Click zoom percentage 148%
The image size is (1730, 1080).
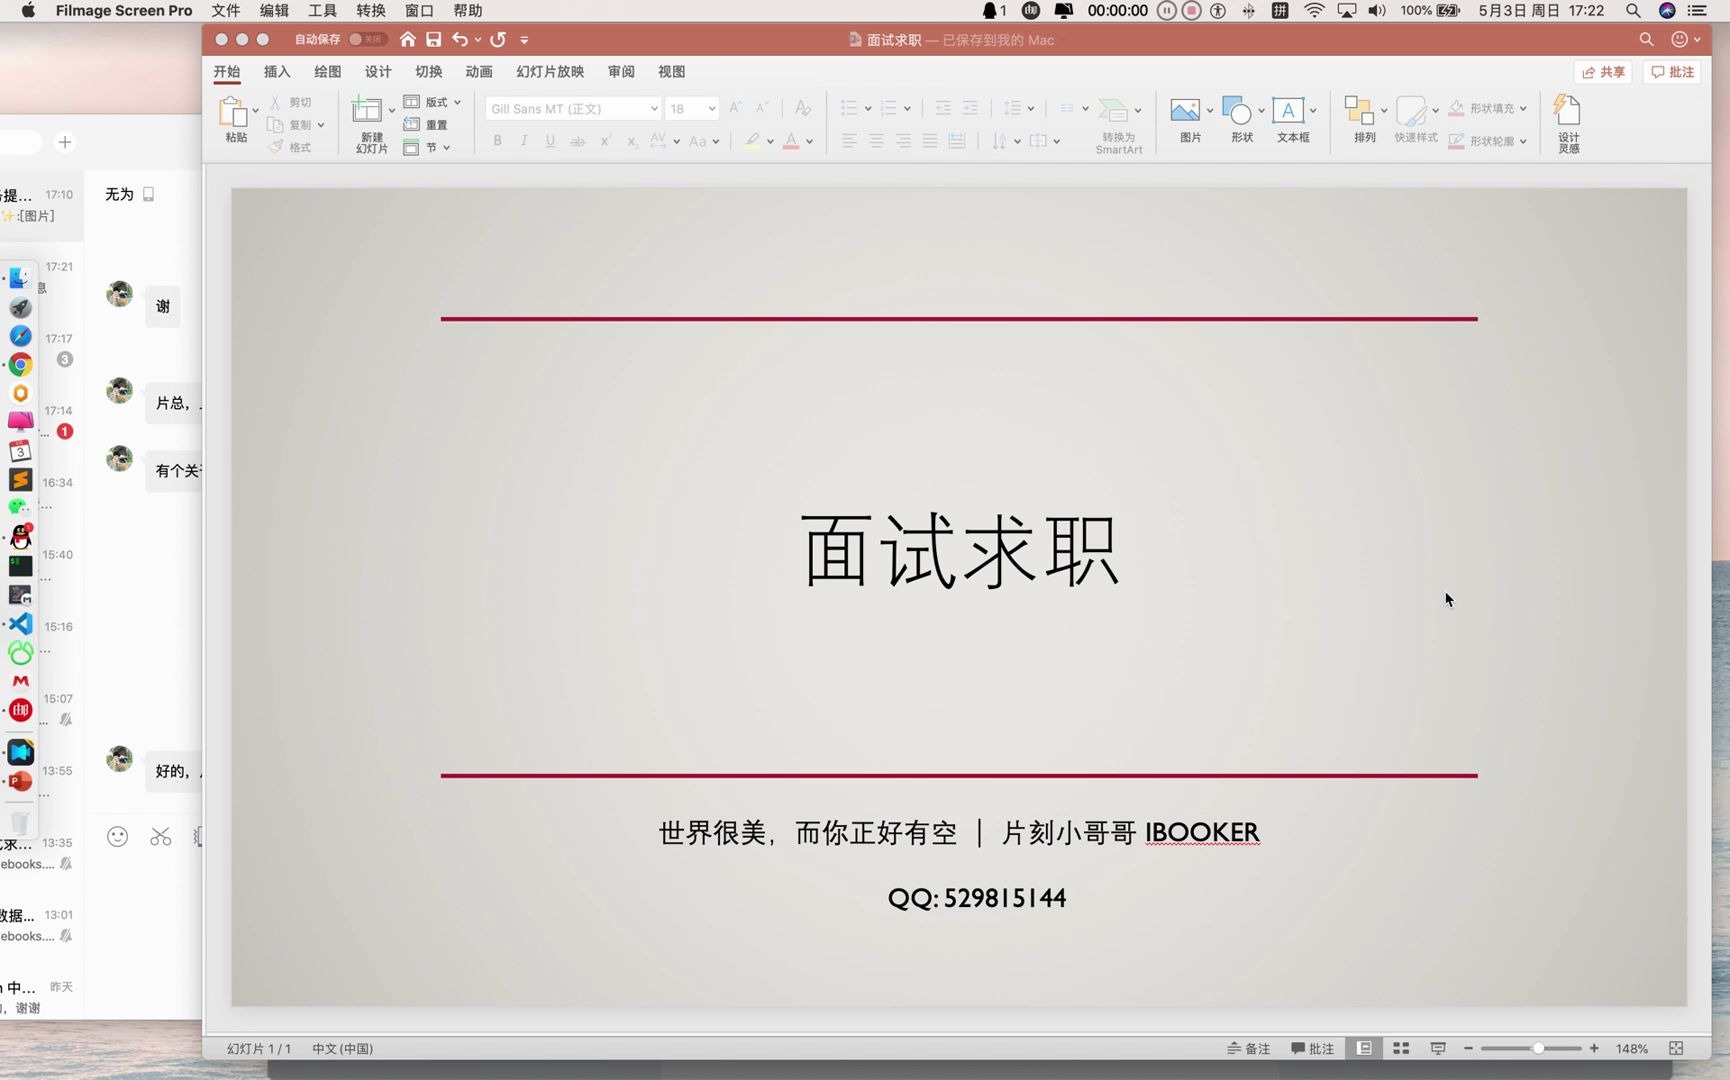coord(1631,1048)
